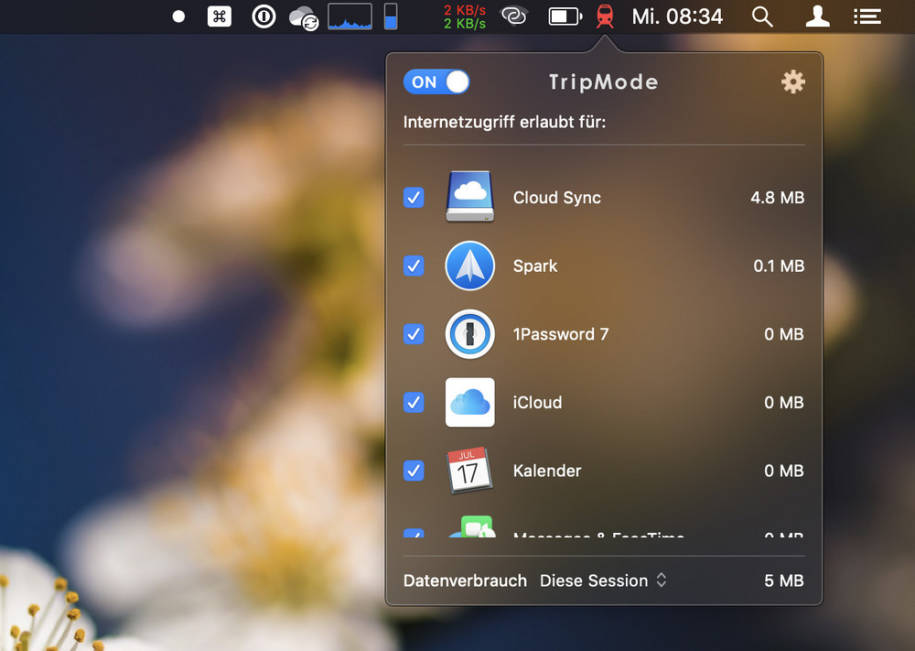
Task: Click the TripMode title text
Action: point(603,82)
